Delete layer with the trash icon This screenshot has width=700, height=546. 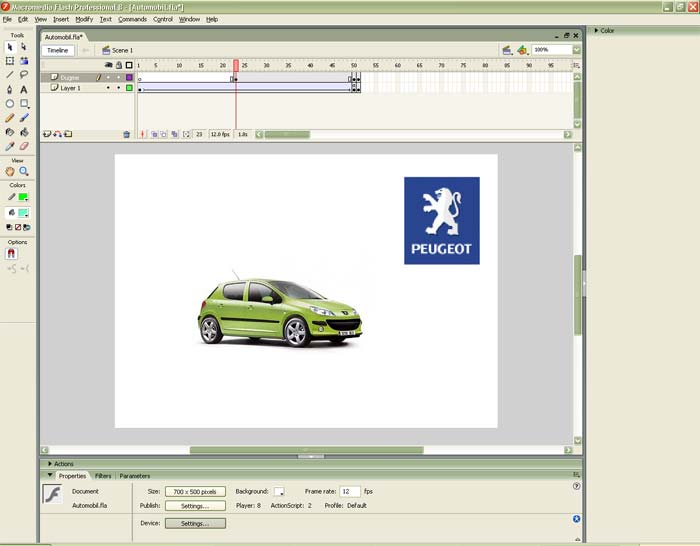[127, 134]
